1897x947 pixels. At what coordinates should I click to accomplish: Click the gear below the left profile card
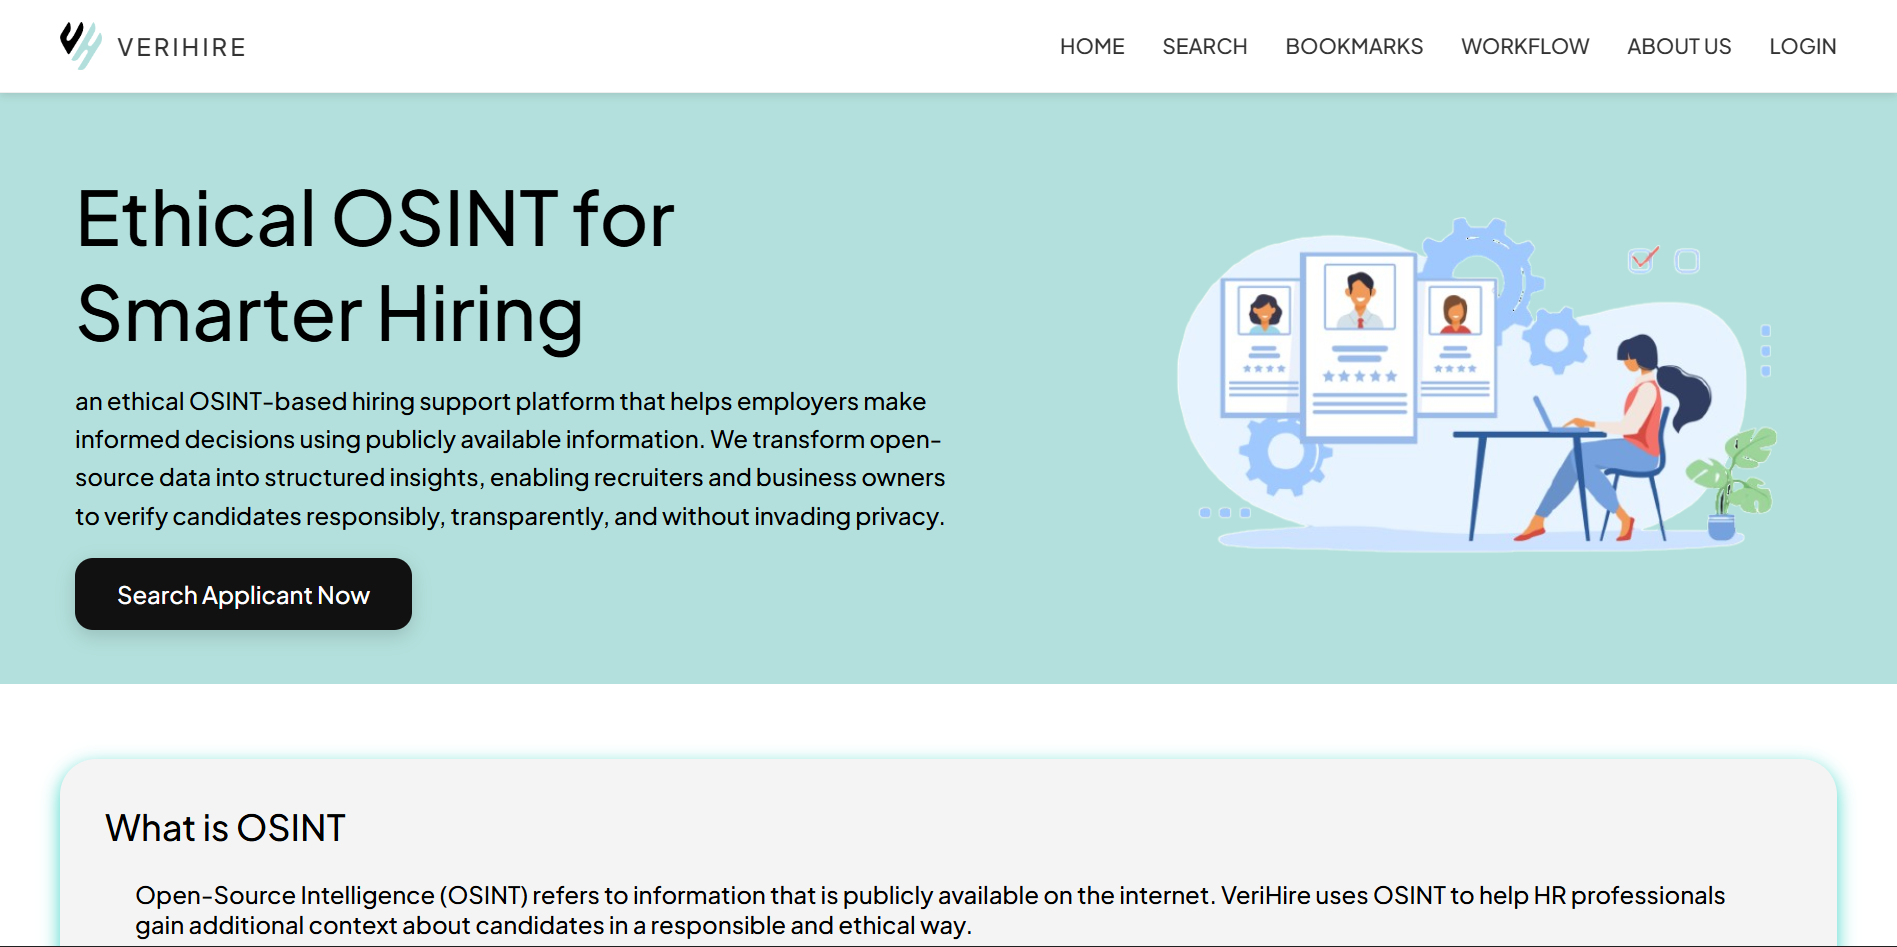point(1284,452)
